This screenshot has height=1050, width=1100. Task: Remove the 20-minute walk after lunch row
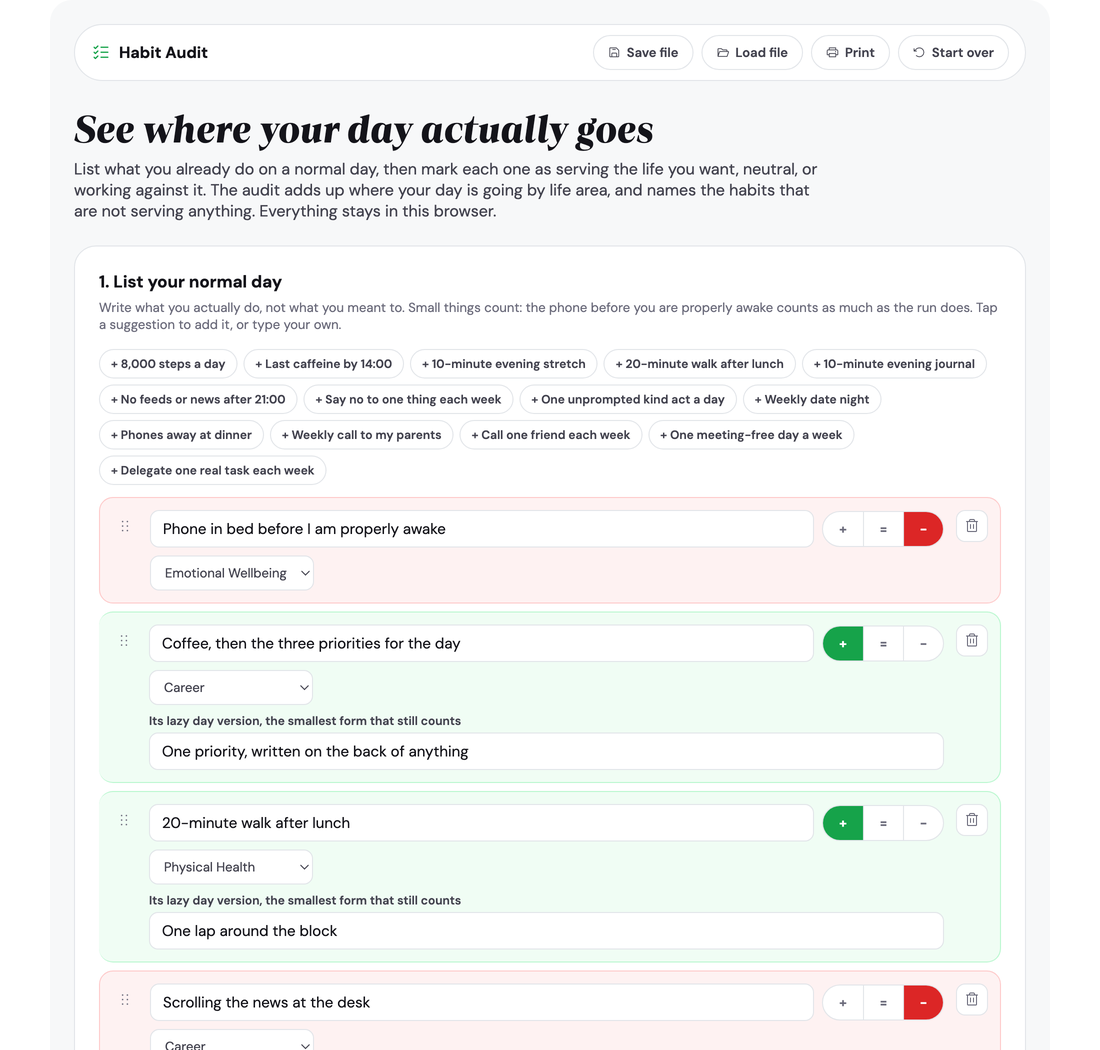coord(972,820)
